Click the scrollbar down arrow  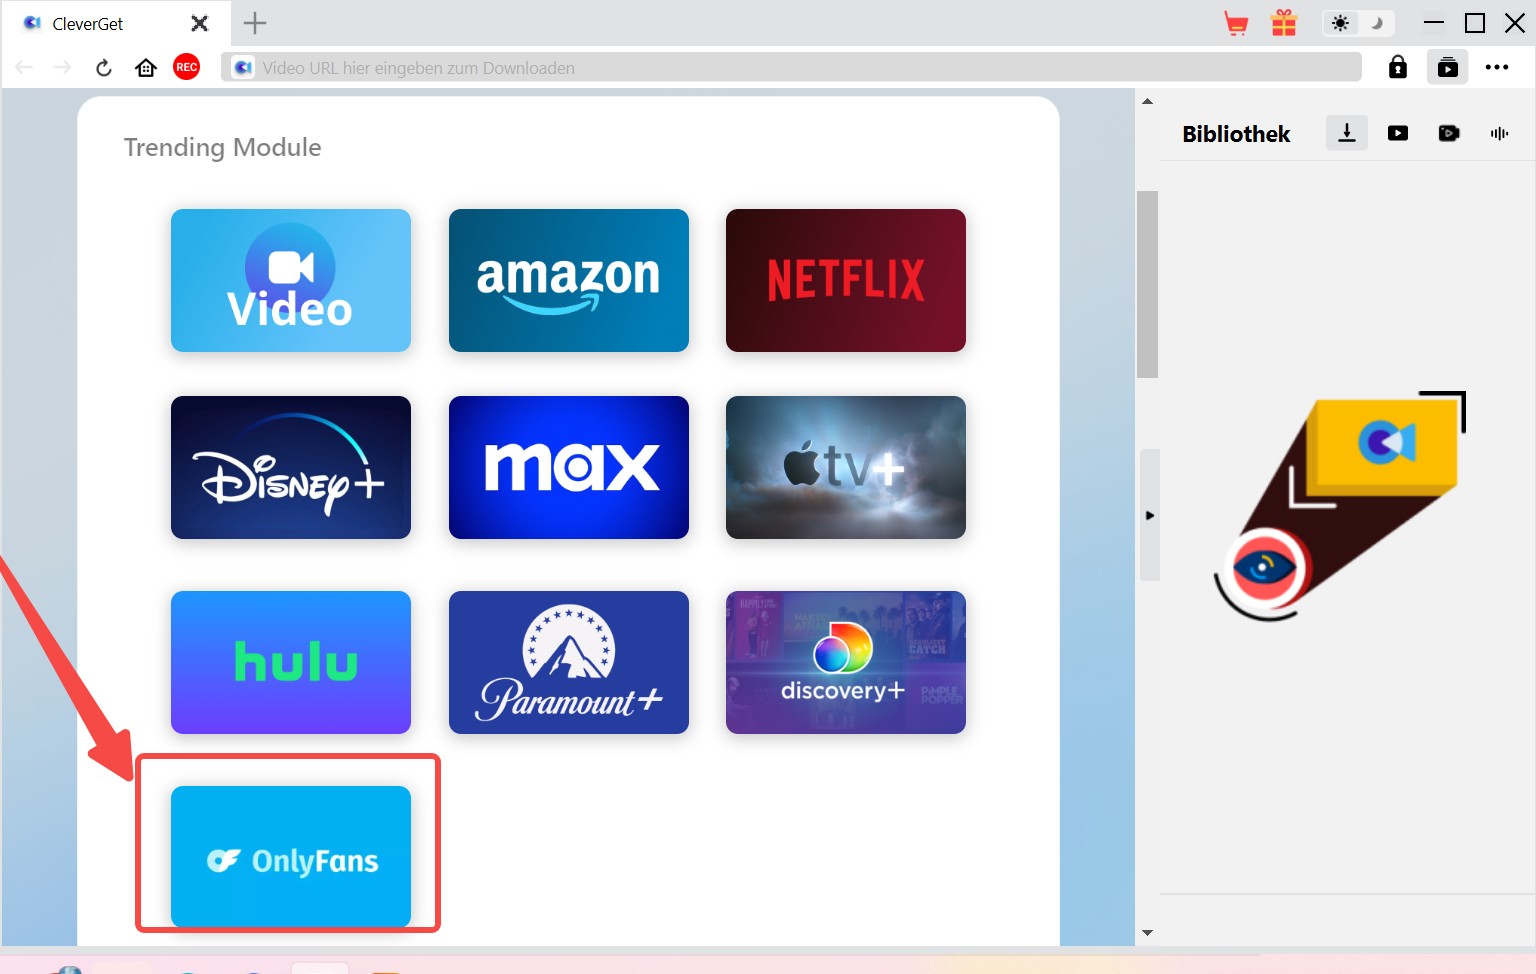pyautogui.click(x=1147, y=933)
